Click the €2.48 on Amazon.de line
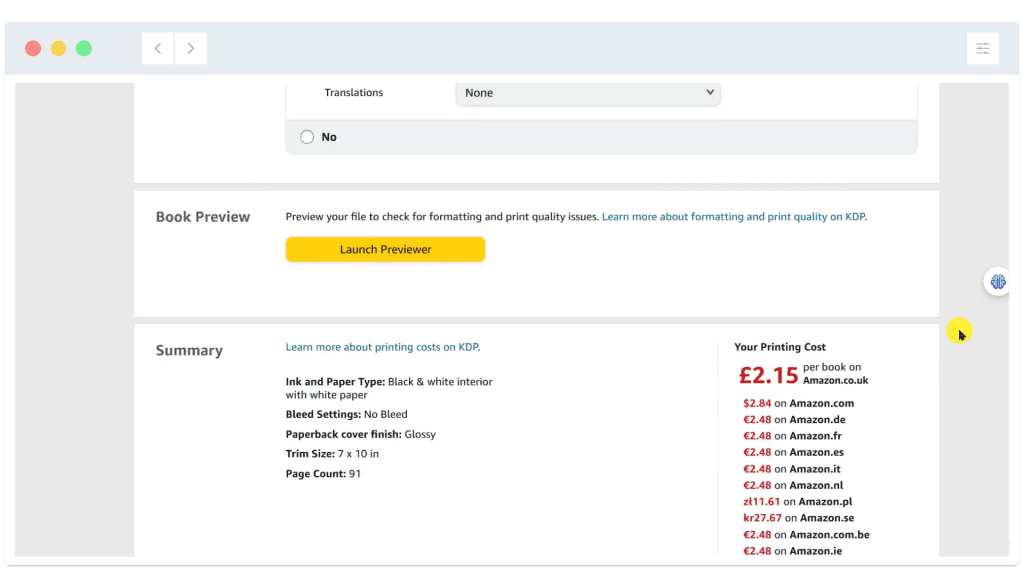The image size is (1024, 587). [794, 420]
